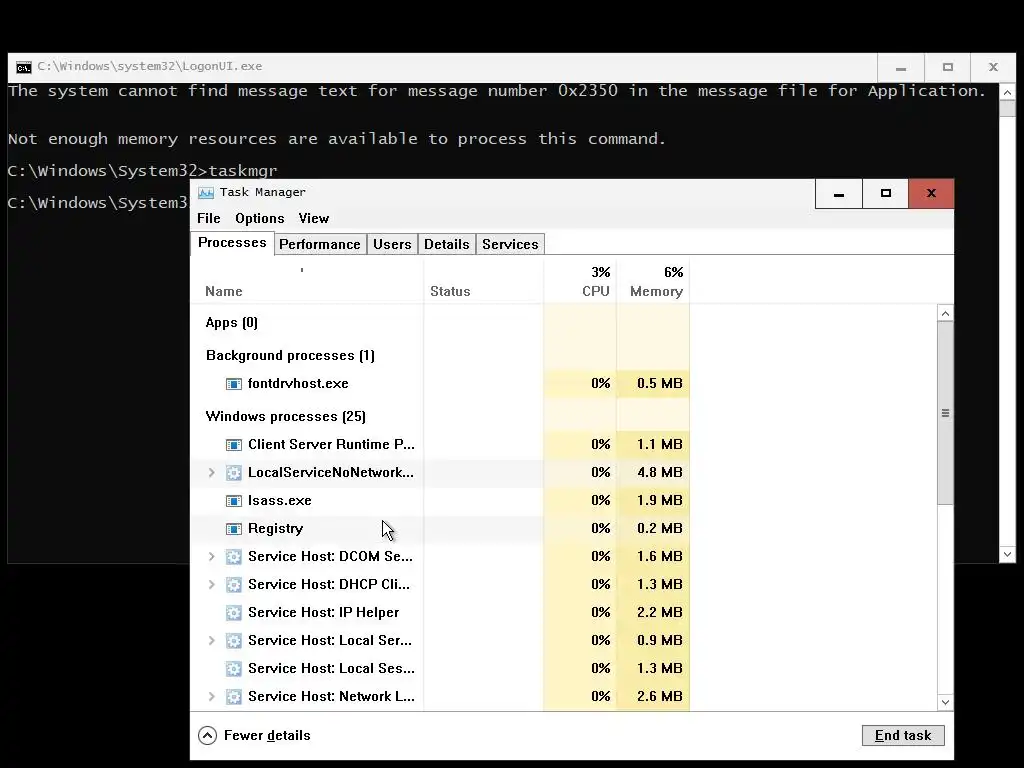
Task: Click the LocalServiceNoNetwork gear icon
Action: pos(233,473)
